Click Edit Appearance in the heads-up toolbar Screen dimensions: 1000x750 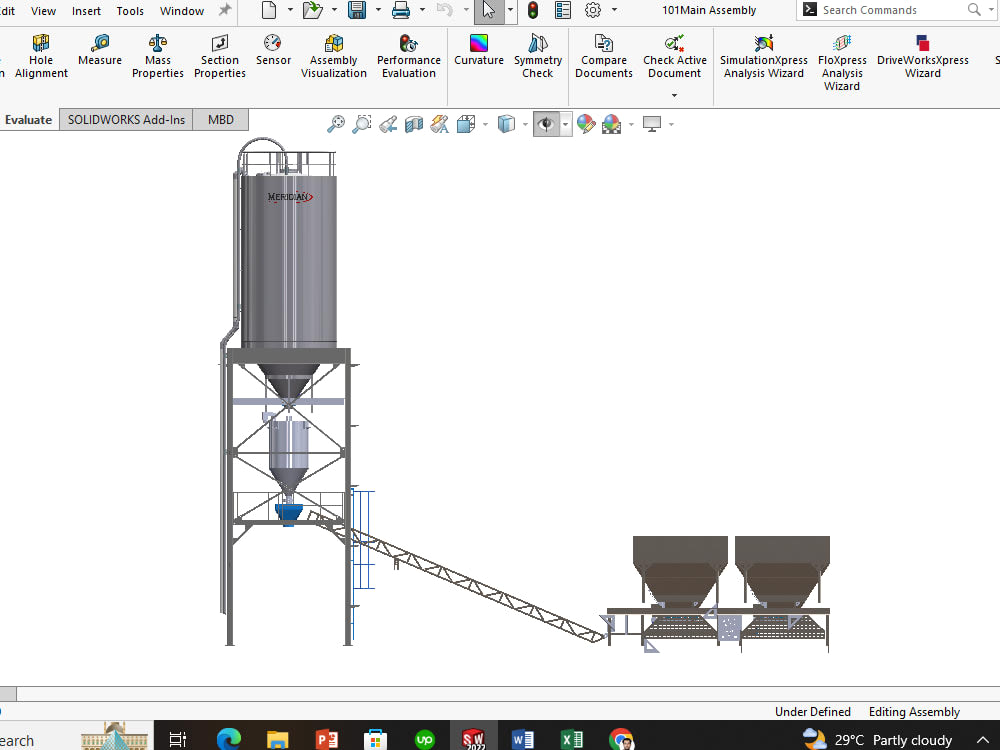click(586, 124)
